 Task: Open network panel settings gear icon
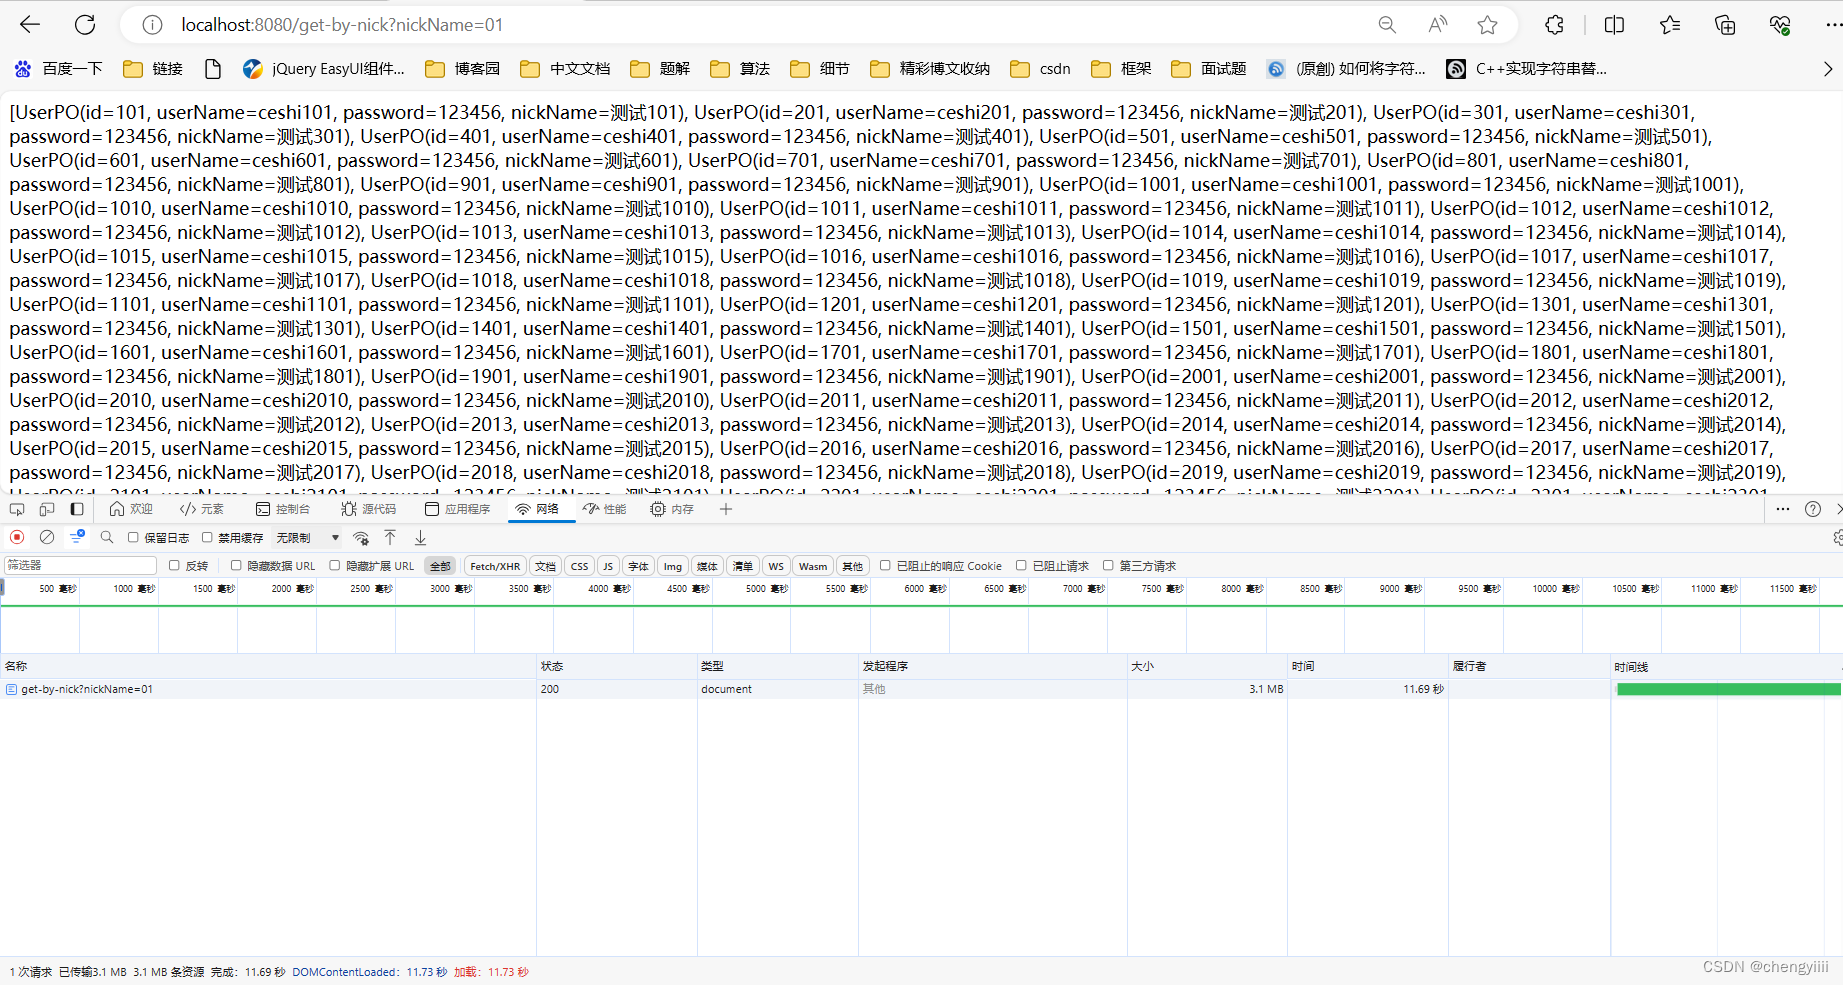(x=1838, y=537)
